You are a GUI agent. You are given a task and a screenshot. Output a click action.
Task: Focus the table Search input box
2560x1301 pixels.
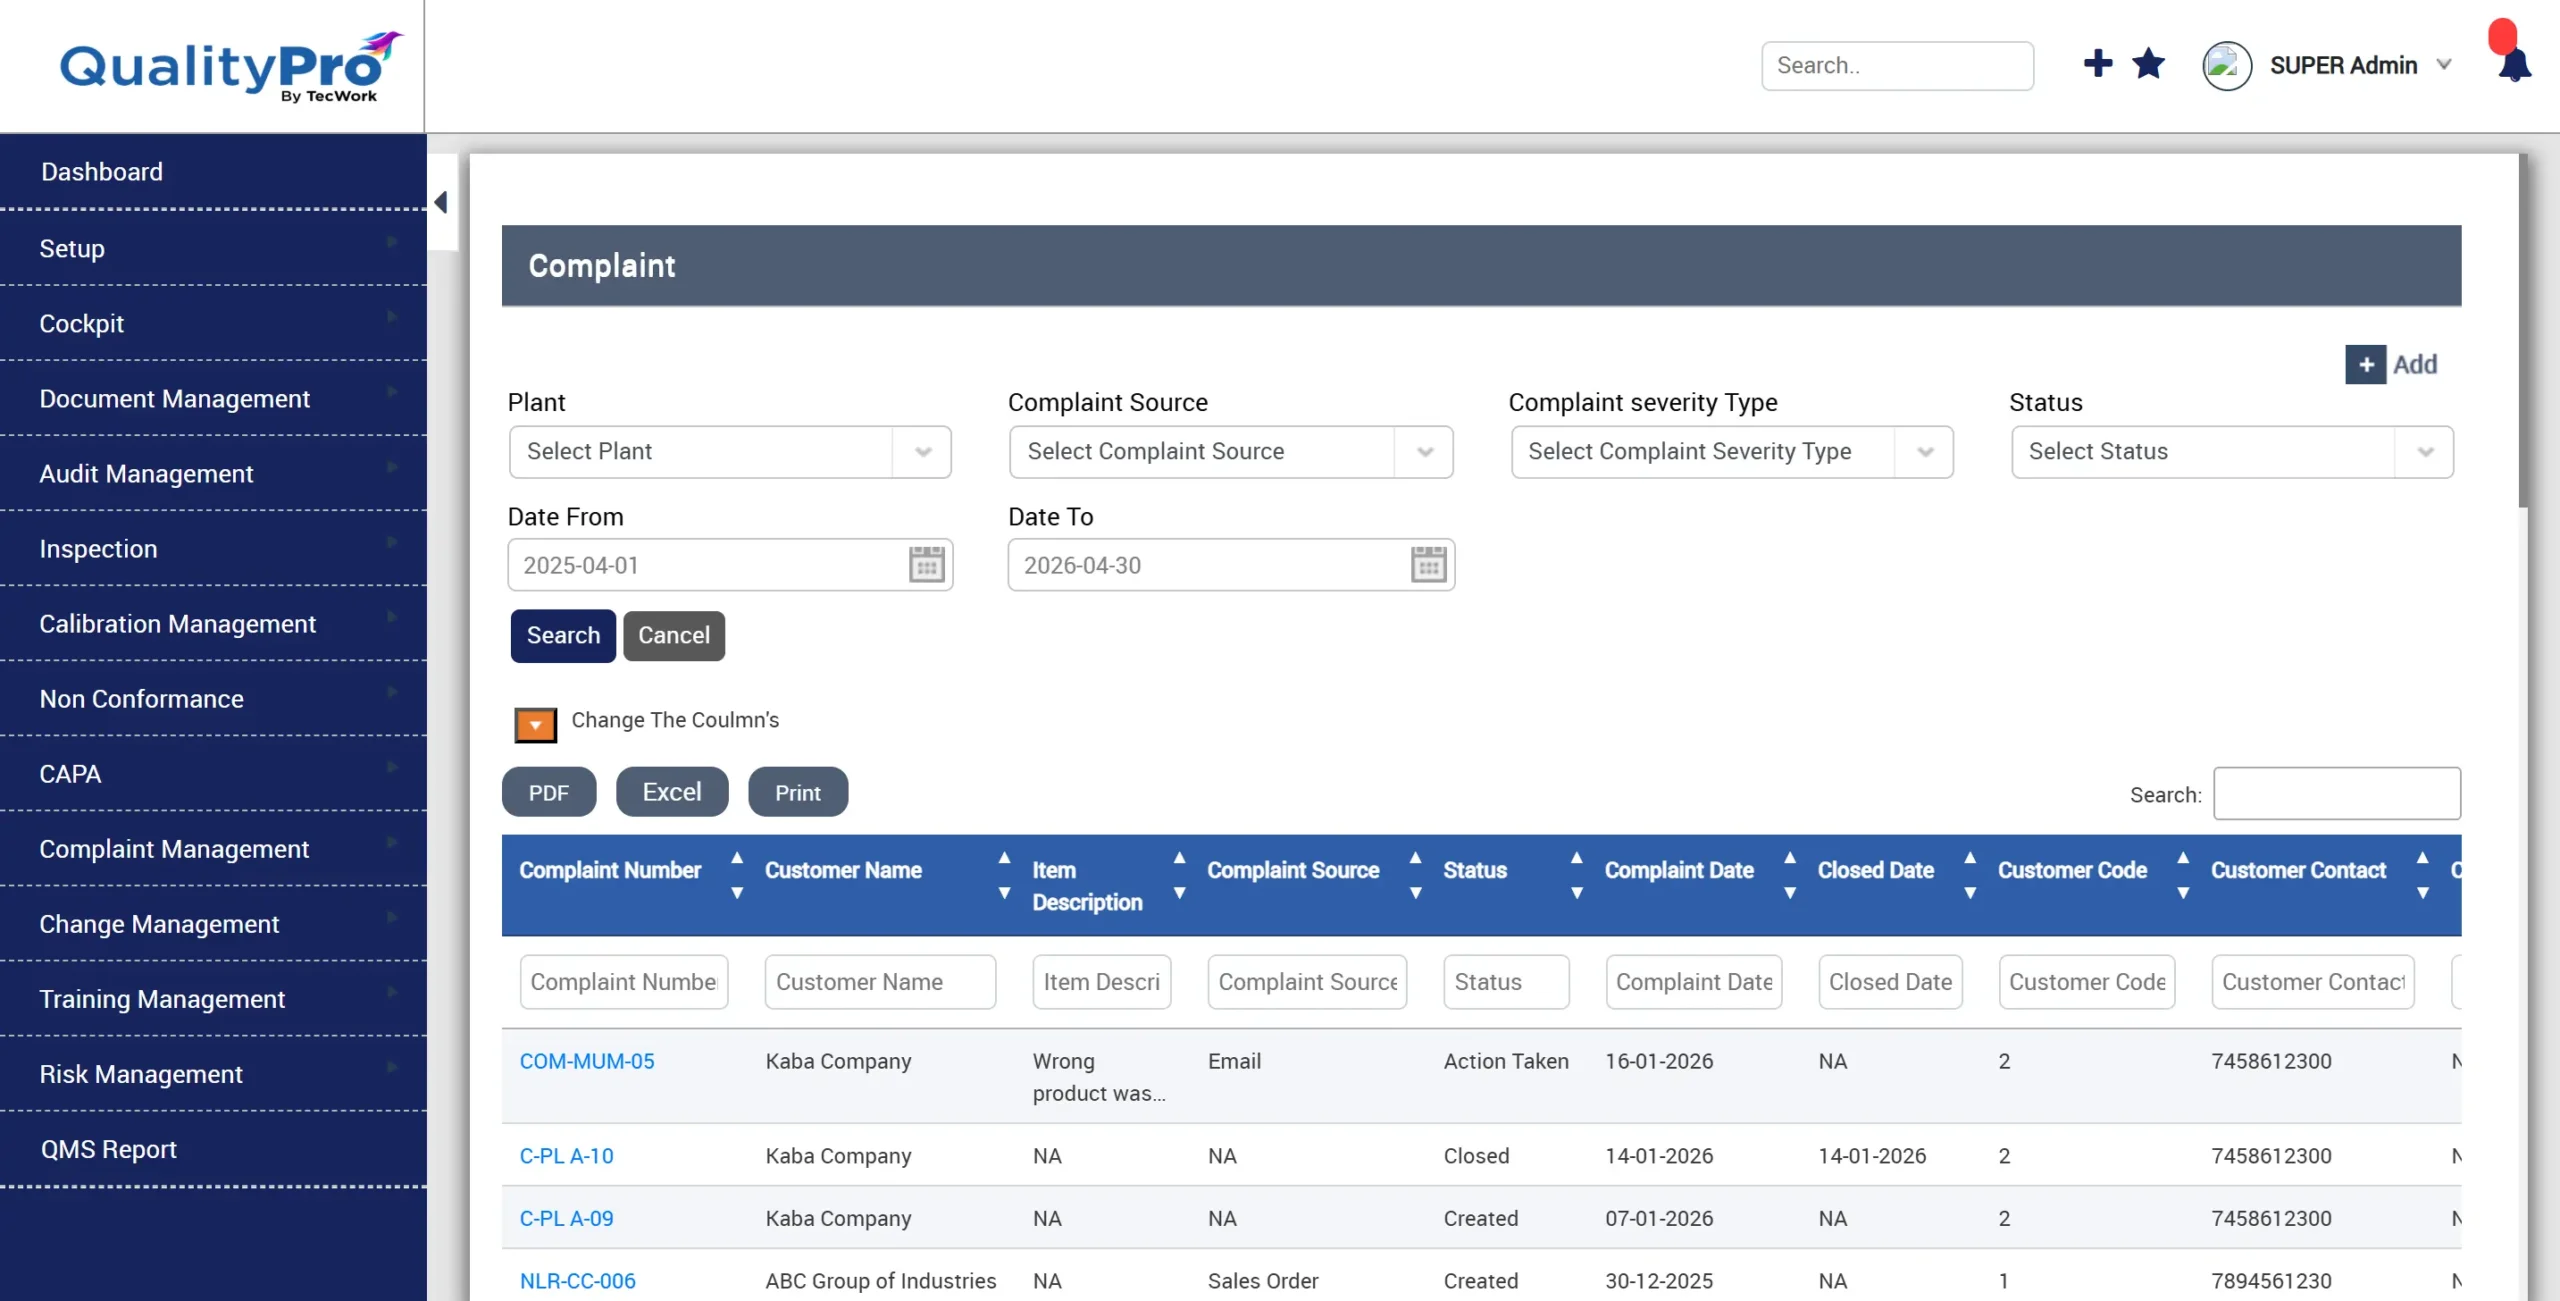(x=2337, y=793)
